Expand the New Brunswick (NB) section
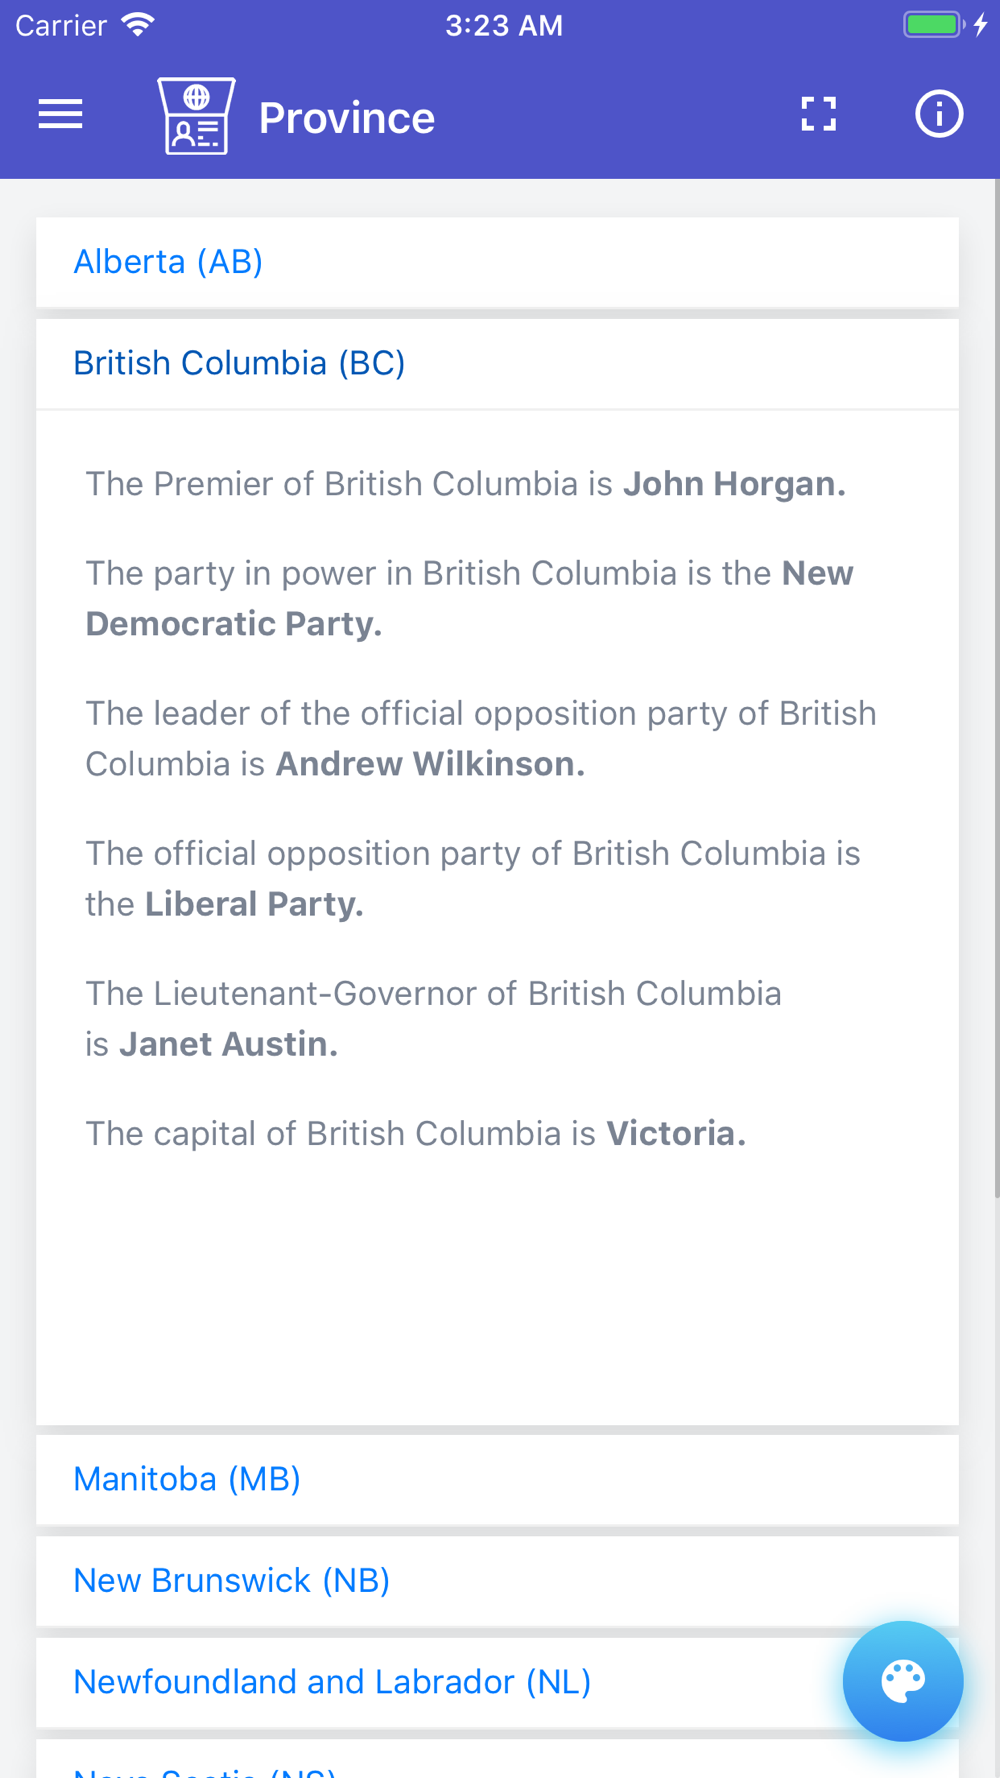Viewport: 1000px width, 1778px height. pos(231,1580)
